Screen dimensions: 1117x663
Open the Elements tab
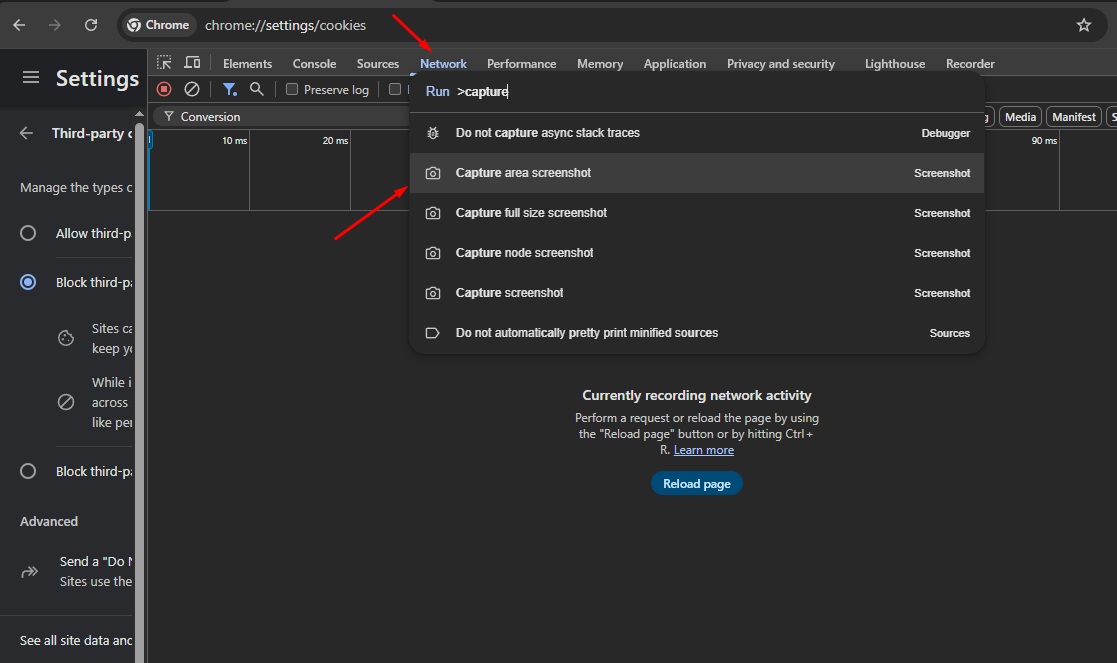pyautogui.click(x=247, y=63)
